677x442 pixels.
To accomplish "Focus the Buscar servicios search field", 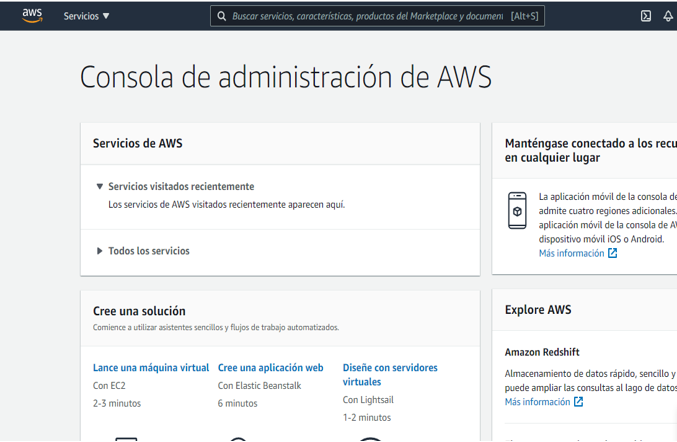I will [377, 16].
